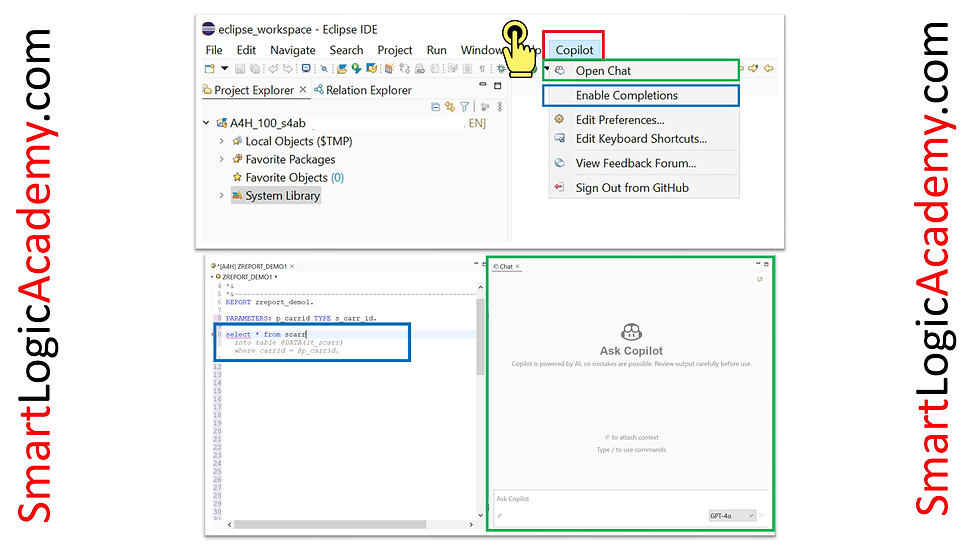The width and height of the screenshot is (980, 551).
Task: Click ZREPORT_DEMO1 in editor breadcrumb
Action: (248, 277)
